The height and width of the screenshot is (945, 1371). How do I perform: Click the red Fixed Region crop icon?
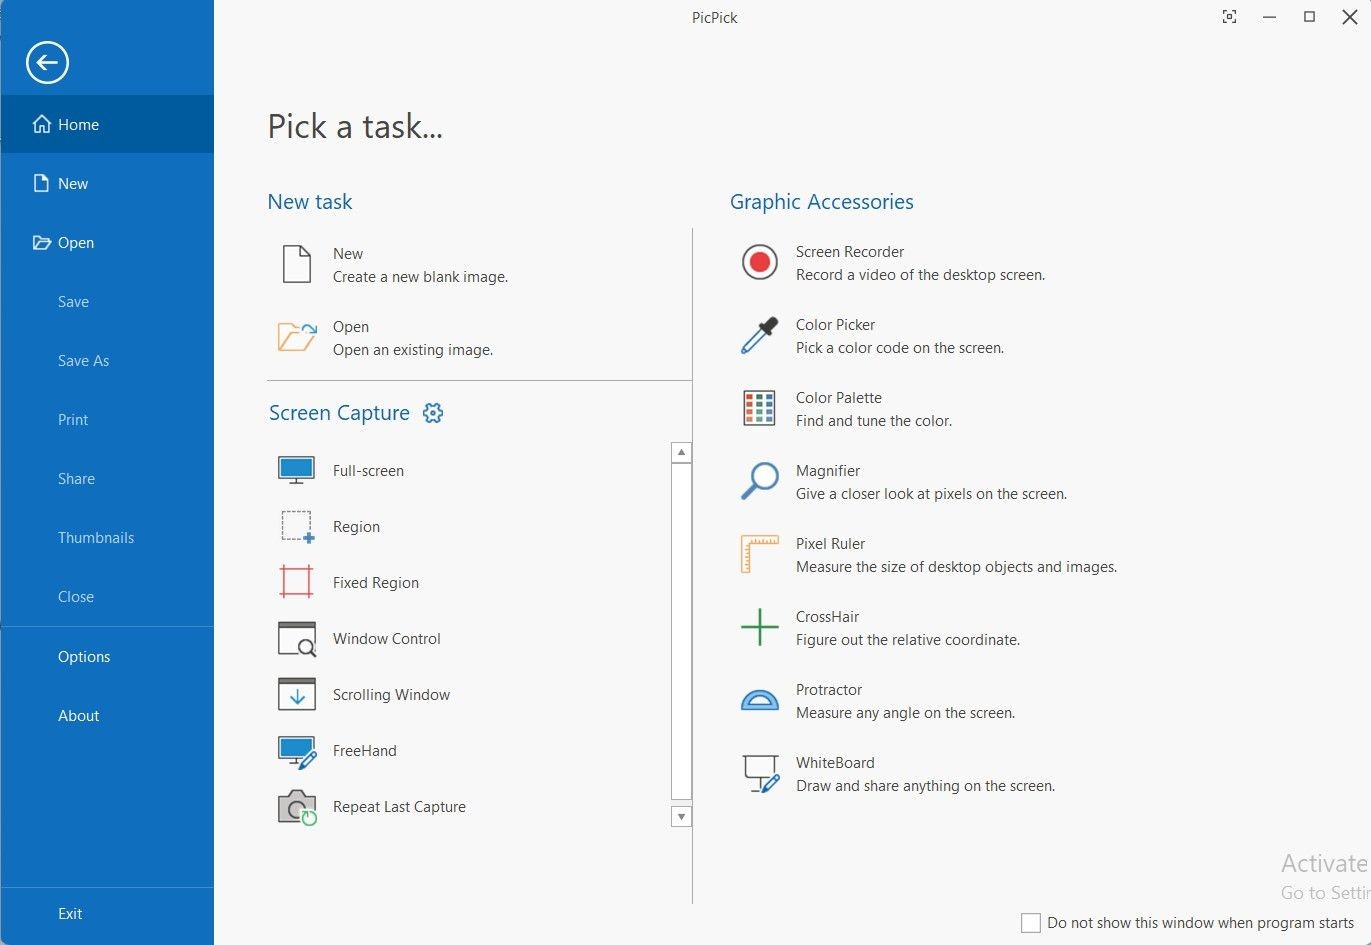pyautogui.click(x=297, y=582)
